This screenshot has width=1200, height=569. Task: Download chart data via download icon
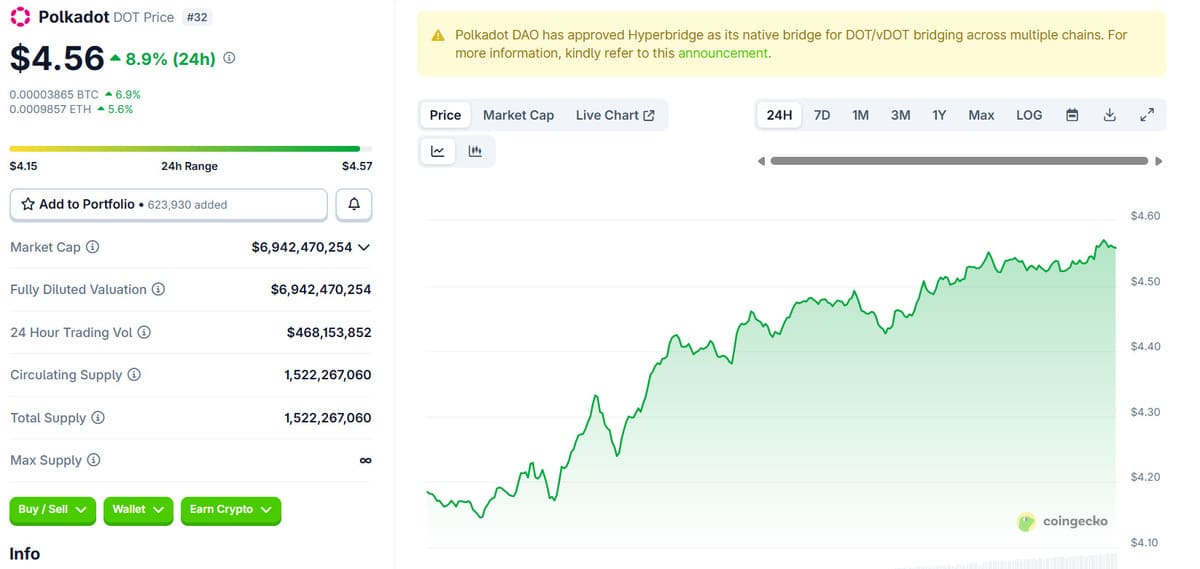coord(1109,115)
